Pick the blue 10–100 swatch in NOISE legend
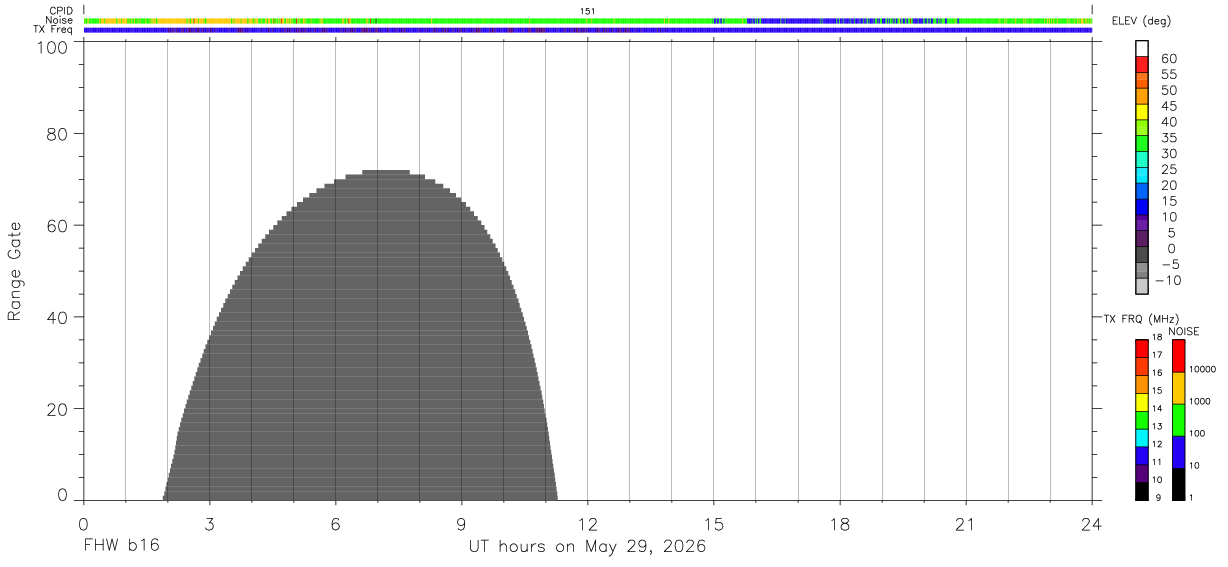This screenshot has height=567, width=1228. [x=1178, y=452]
